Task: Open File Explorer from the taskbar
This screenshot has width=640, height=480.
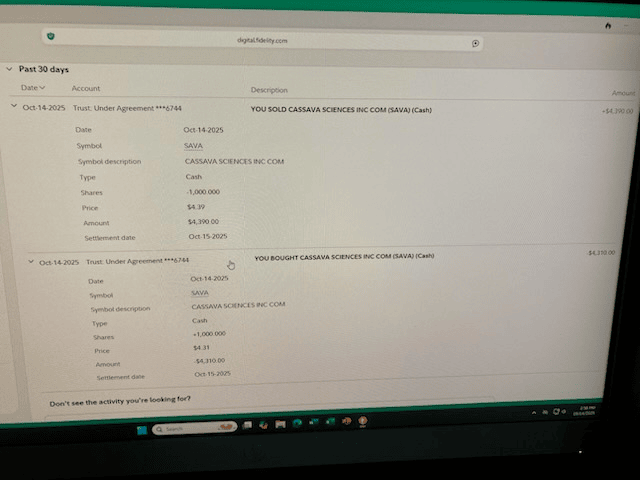Action: pyautogui.click(x=280, y=424)
